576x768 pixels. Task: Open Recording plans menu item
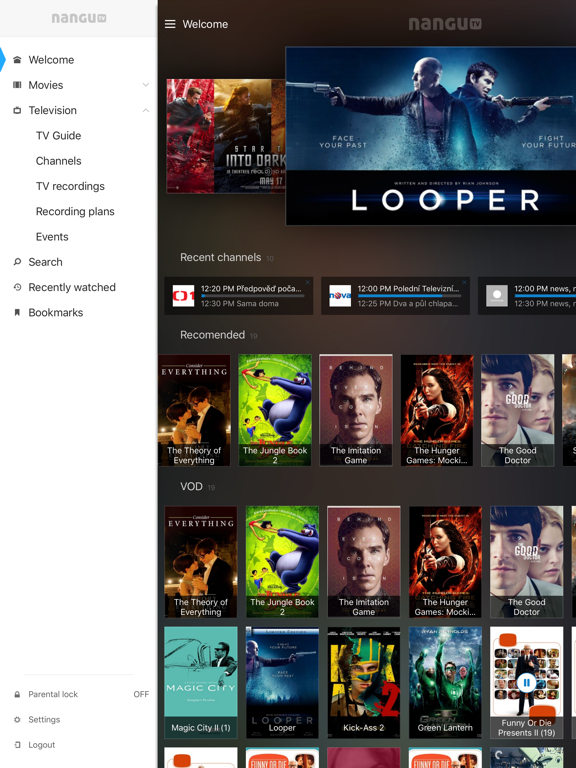[75, 212]
